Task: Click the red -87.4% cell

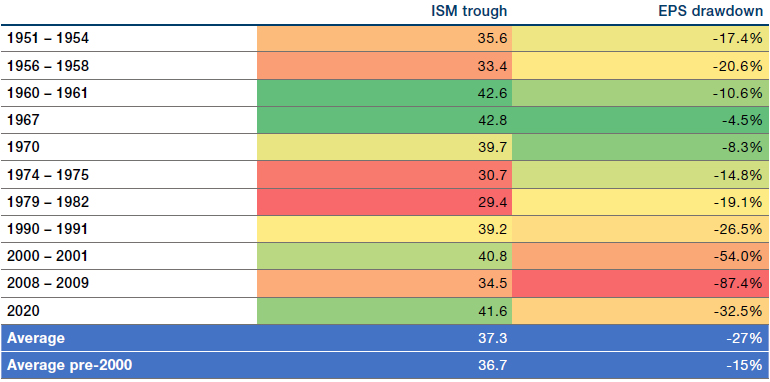Action: [x=641, y=283]
